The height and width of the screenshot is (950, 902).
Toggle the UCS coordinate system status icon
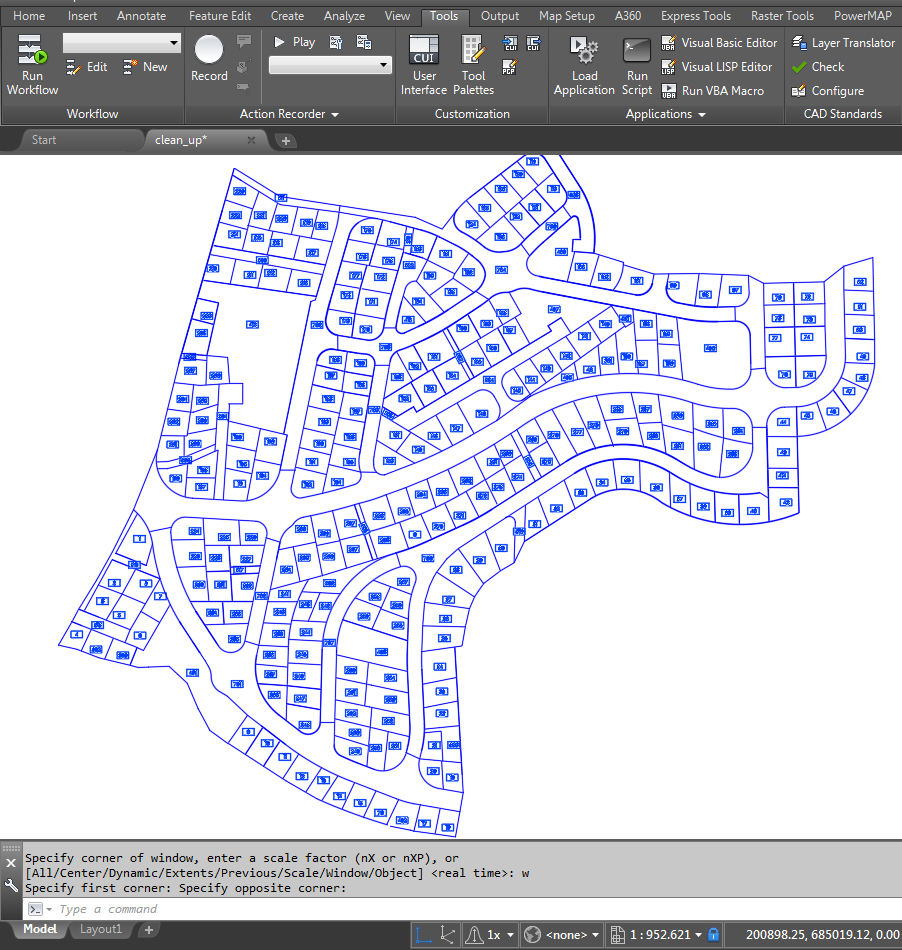(x=424, y=935)
